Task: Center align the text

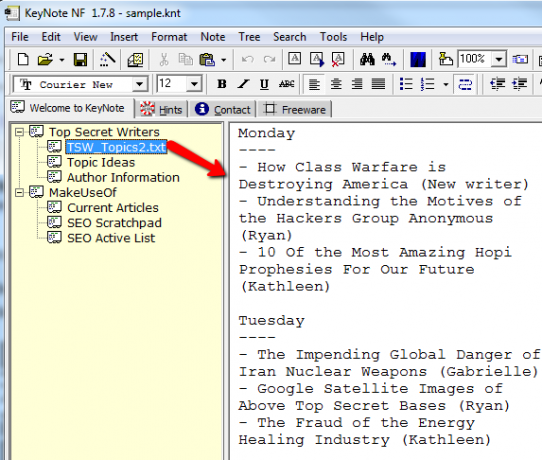Action: click(x=336, y=84)
